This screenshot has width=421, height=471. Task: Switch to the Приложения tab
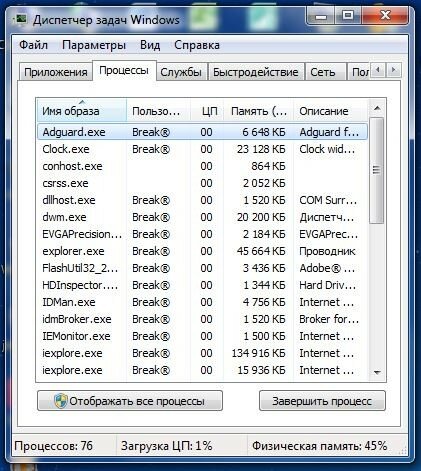click(x=56, y=72)
